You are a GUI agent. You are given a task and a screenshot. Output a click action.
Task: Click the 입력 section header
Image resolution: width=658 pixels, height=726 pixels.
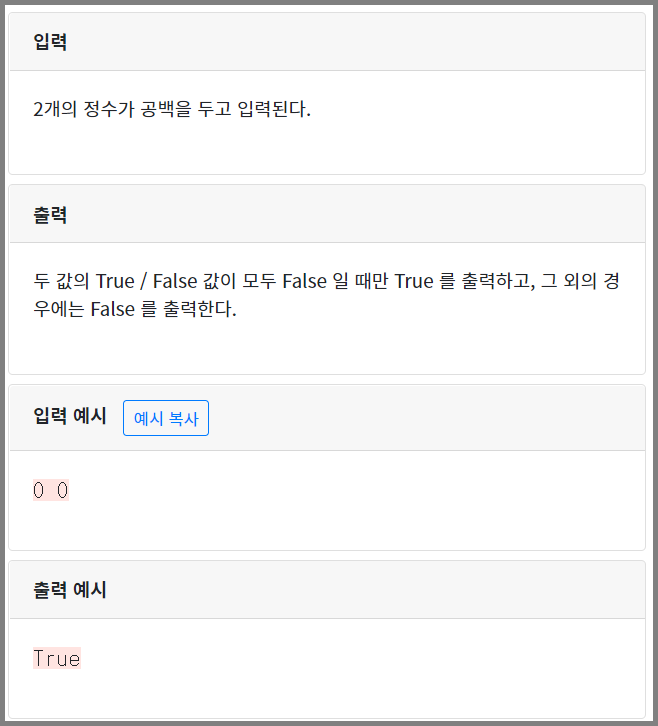tap(327, 42)
